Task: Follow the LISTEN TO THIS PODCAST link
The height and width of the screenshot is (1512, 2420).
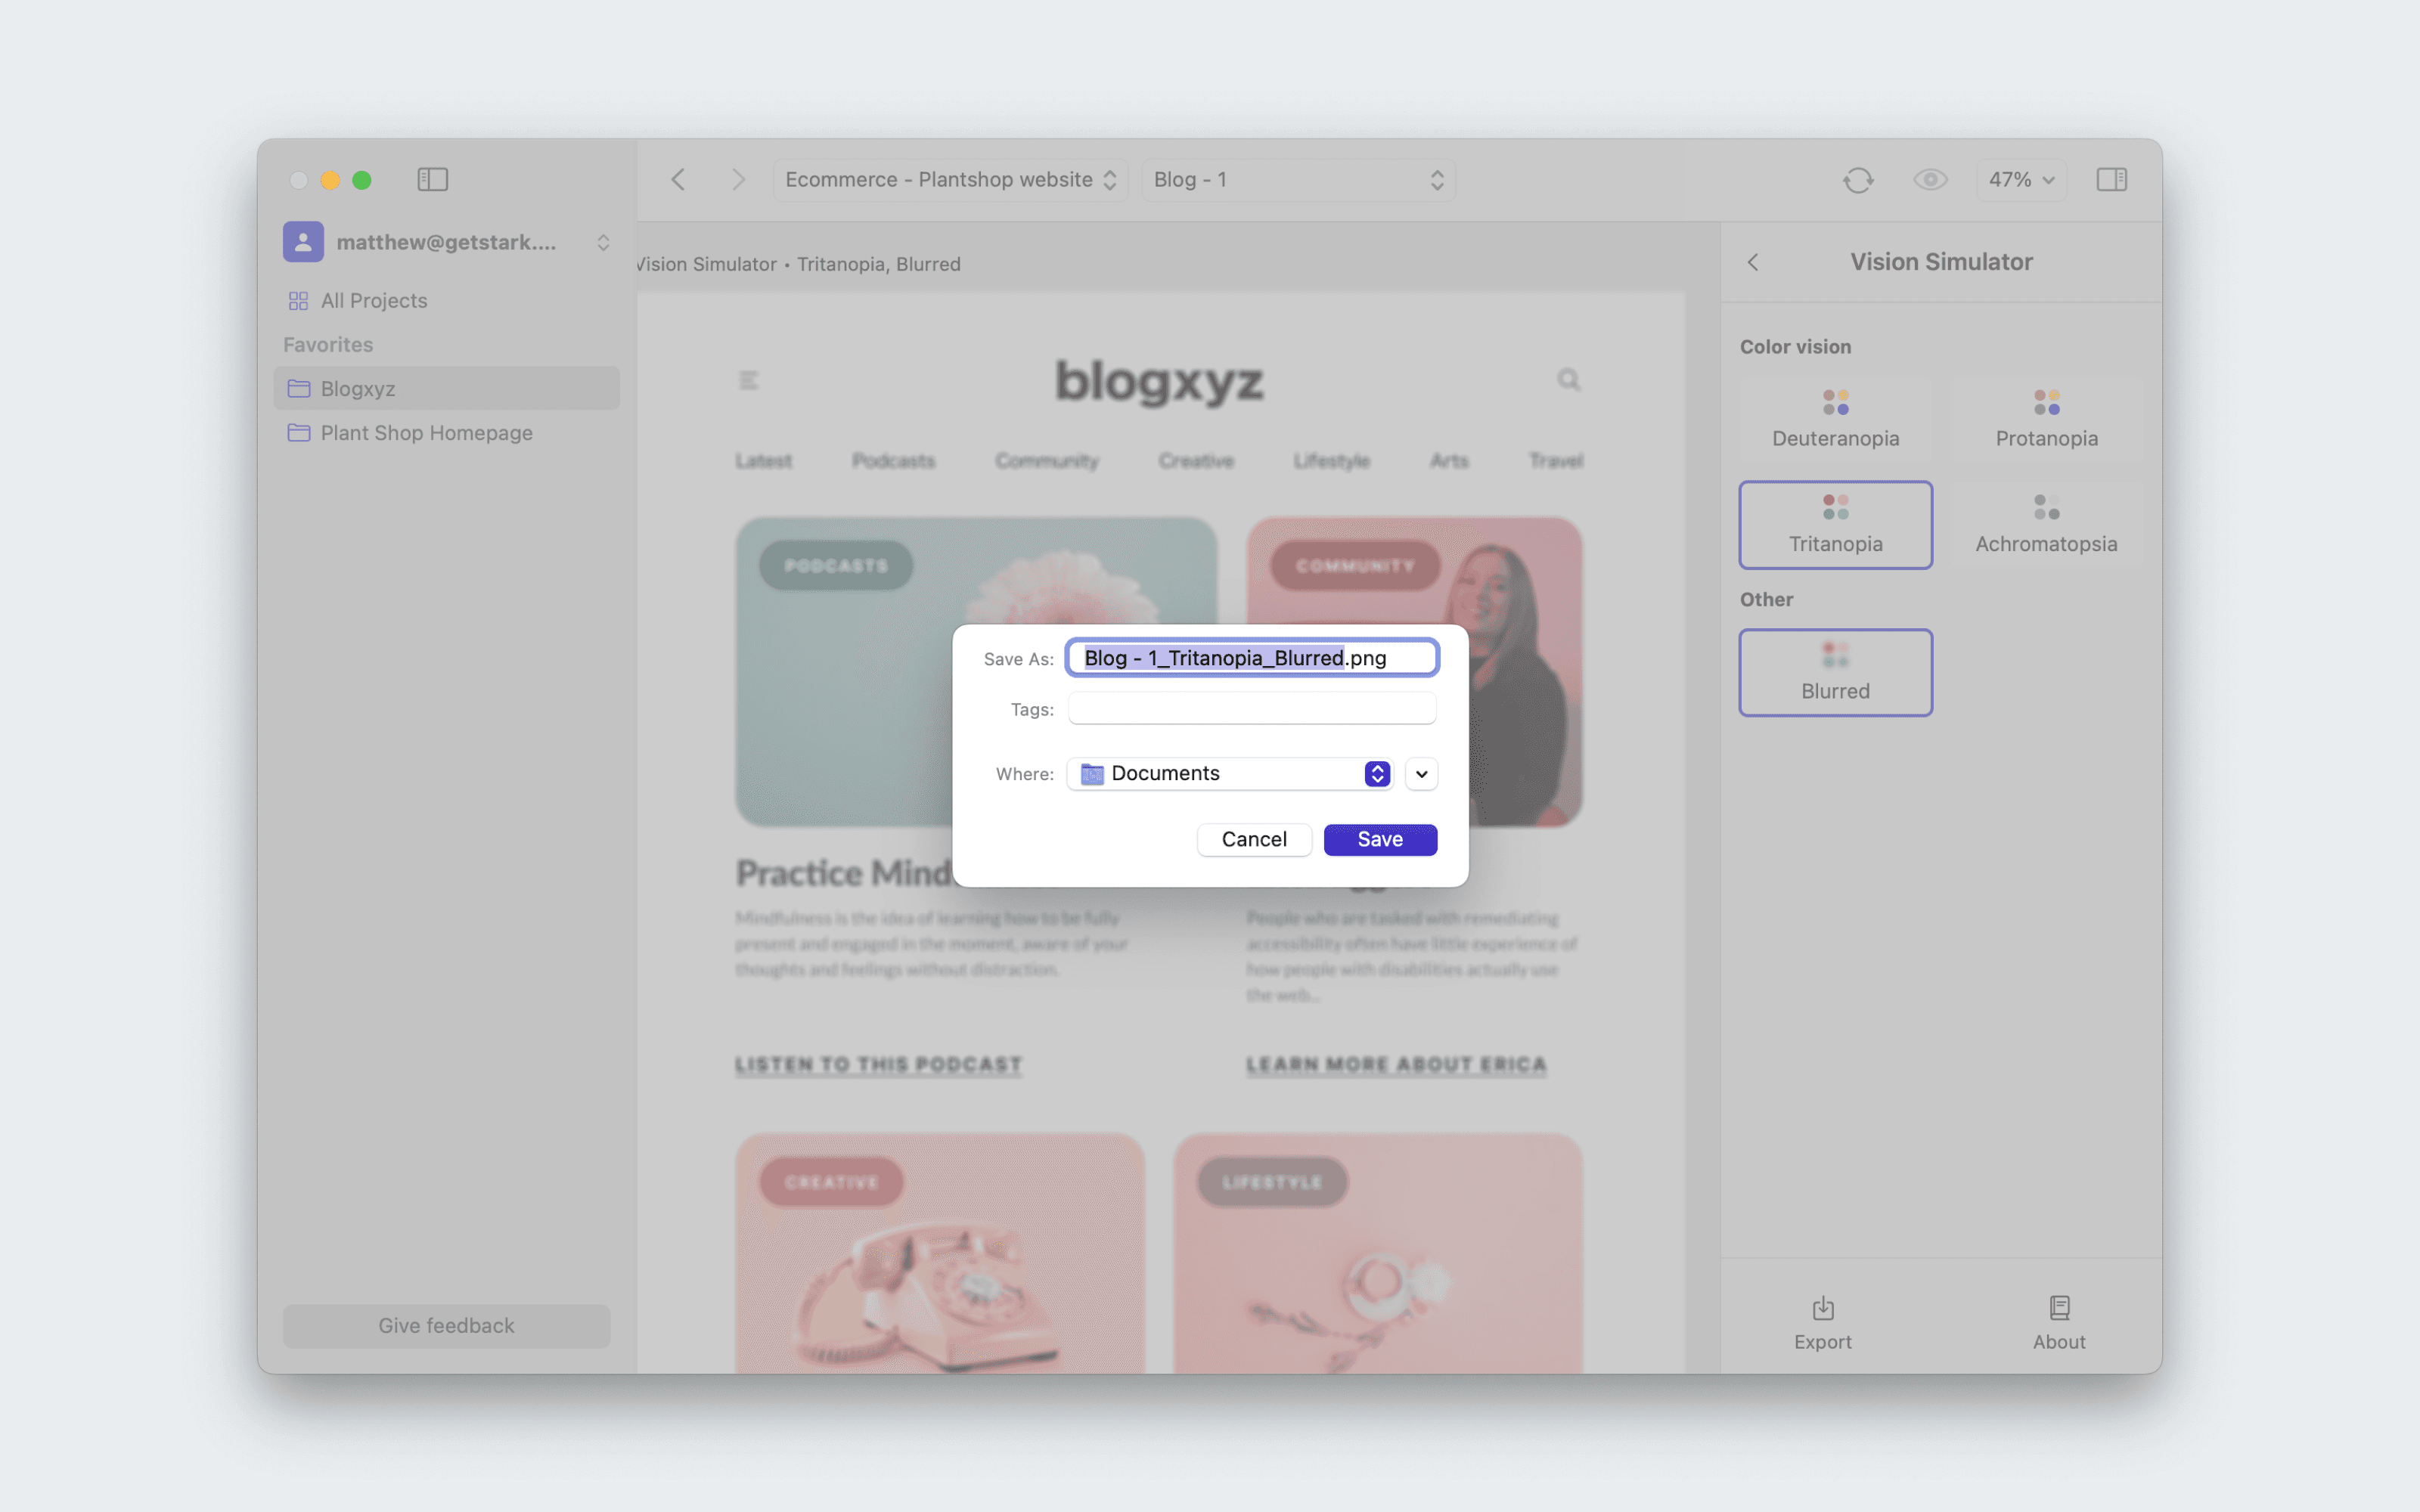Action: (x=879, y=1065)
